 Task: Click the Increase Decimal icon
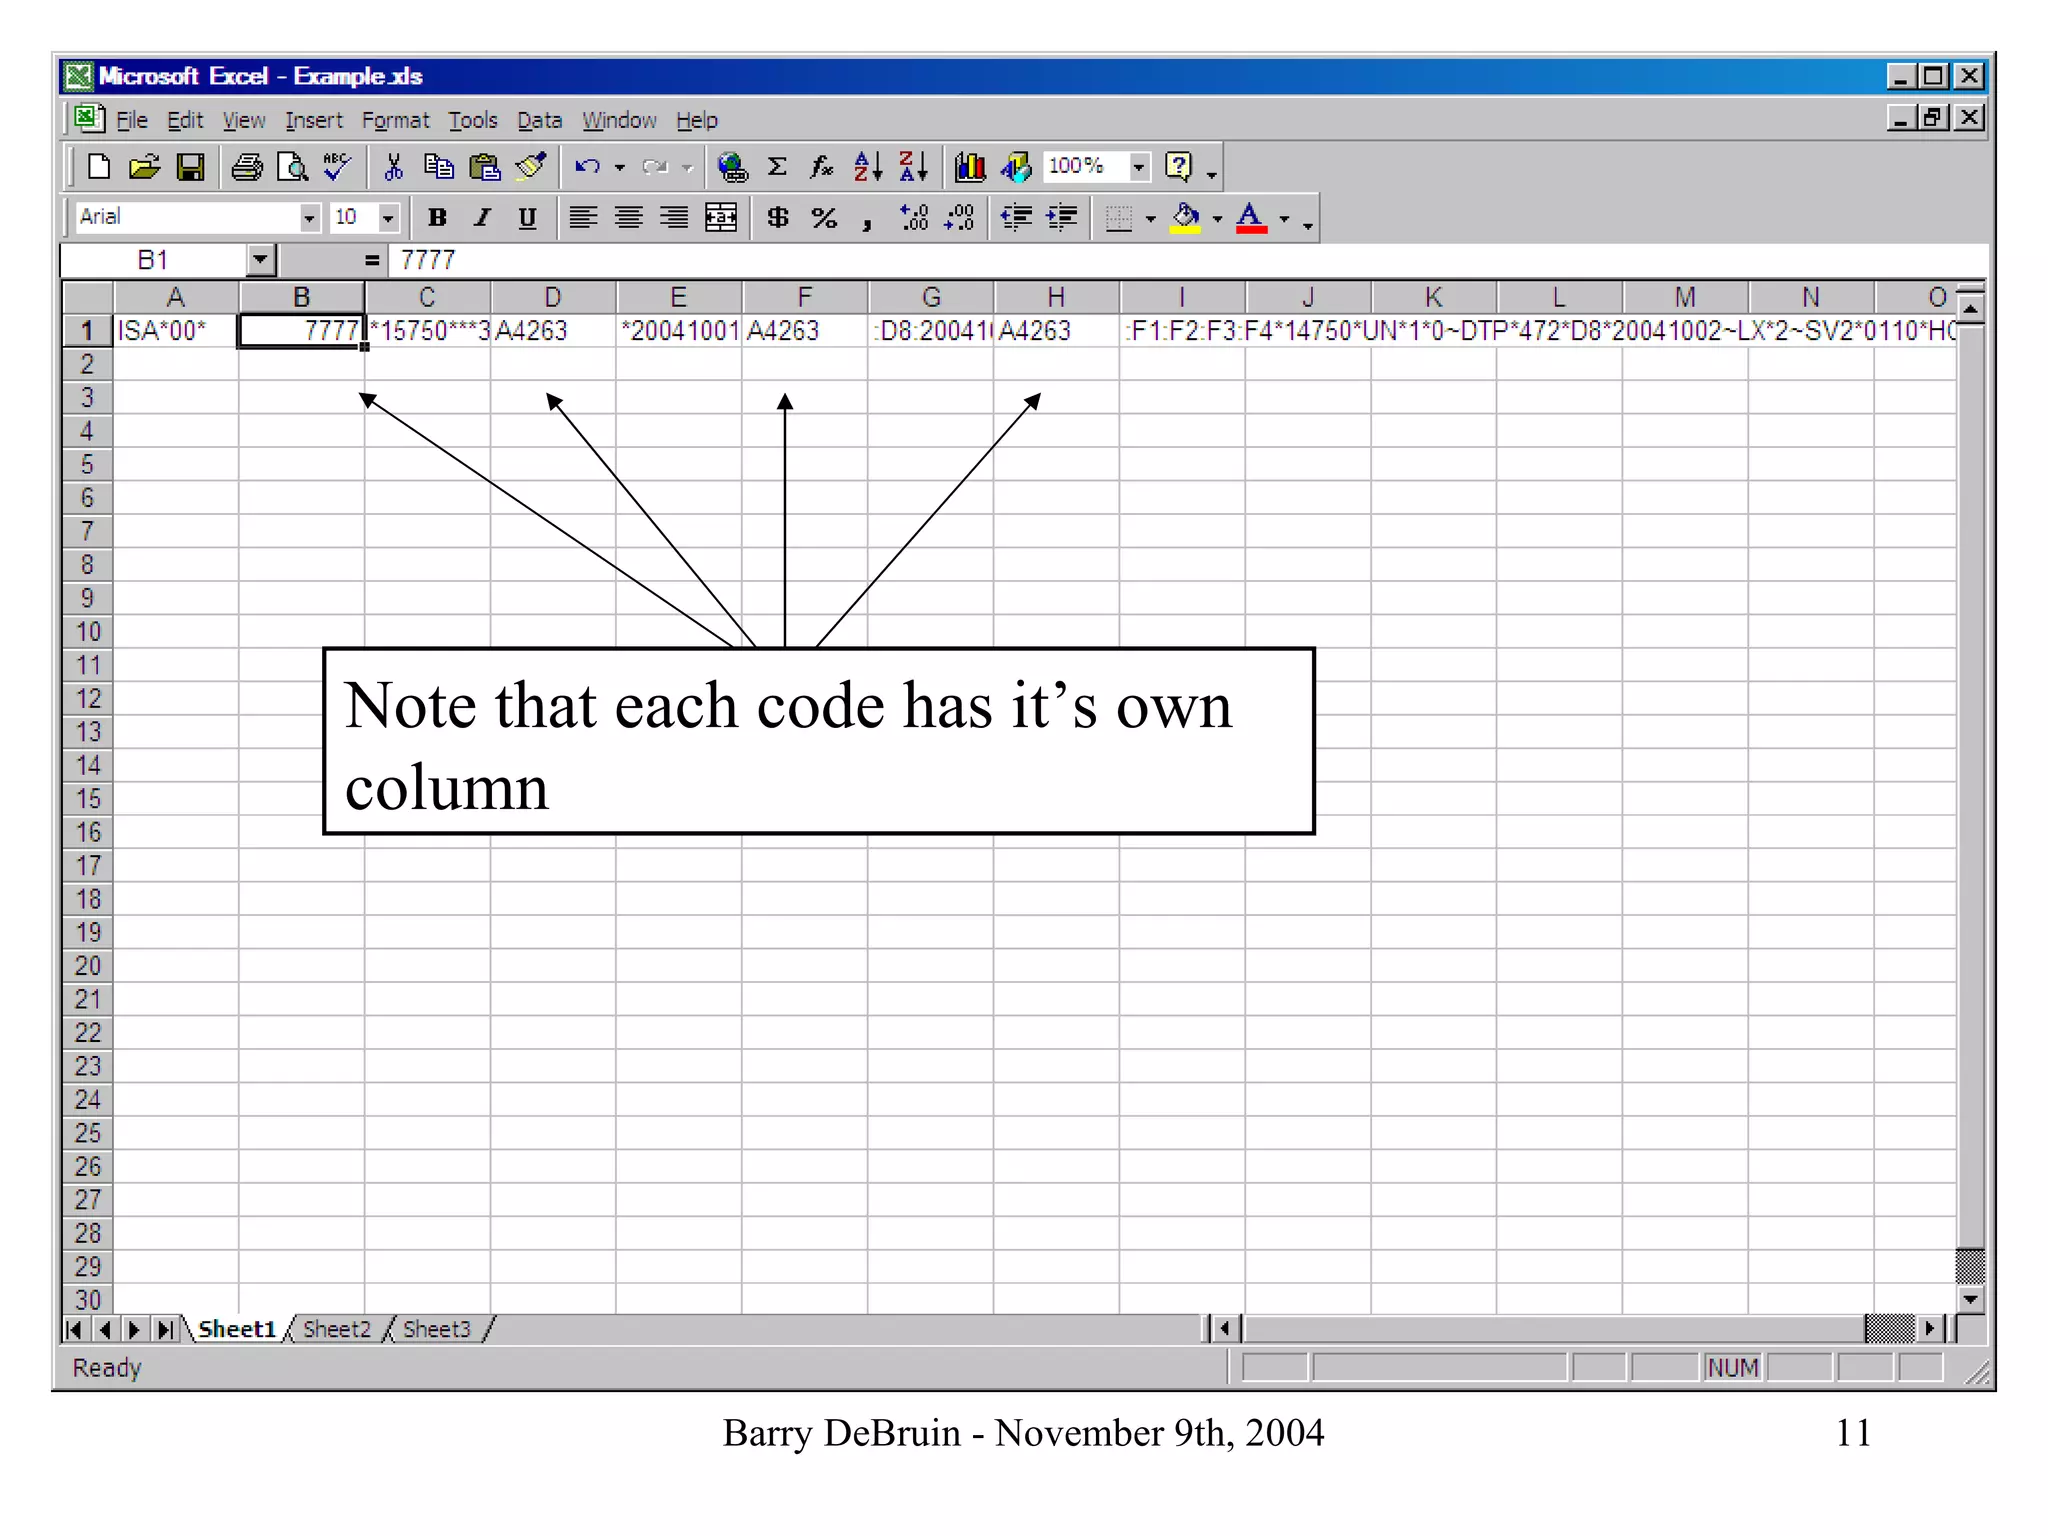[914, 218]
